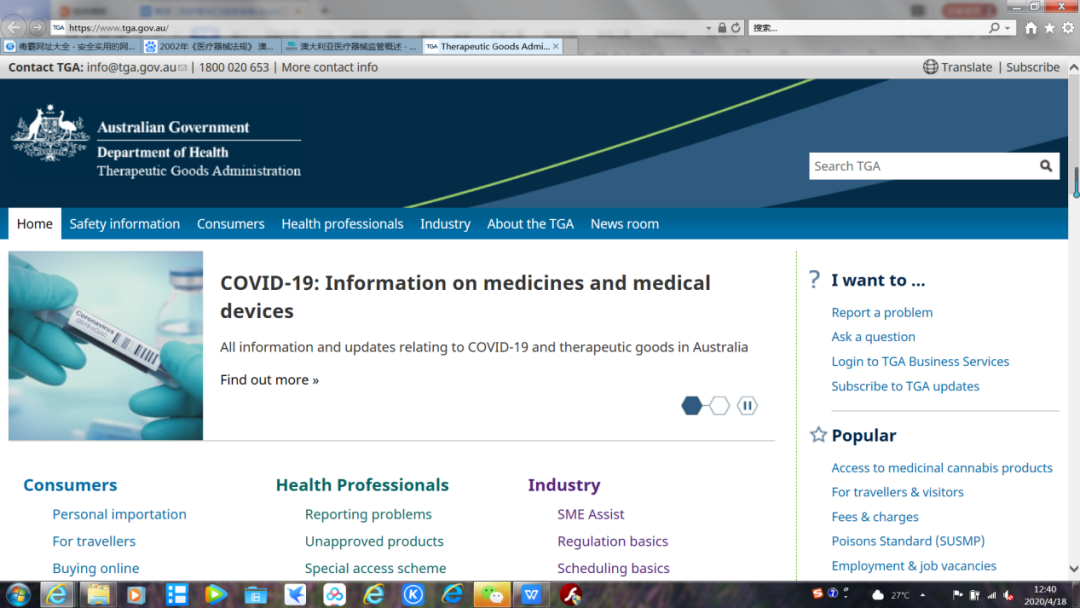Click the Find out more link

tap(269, 380)
